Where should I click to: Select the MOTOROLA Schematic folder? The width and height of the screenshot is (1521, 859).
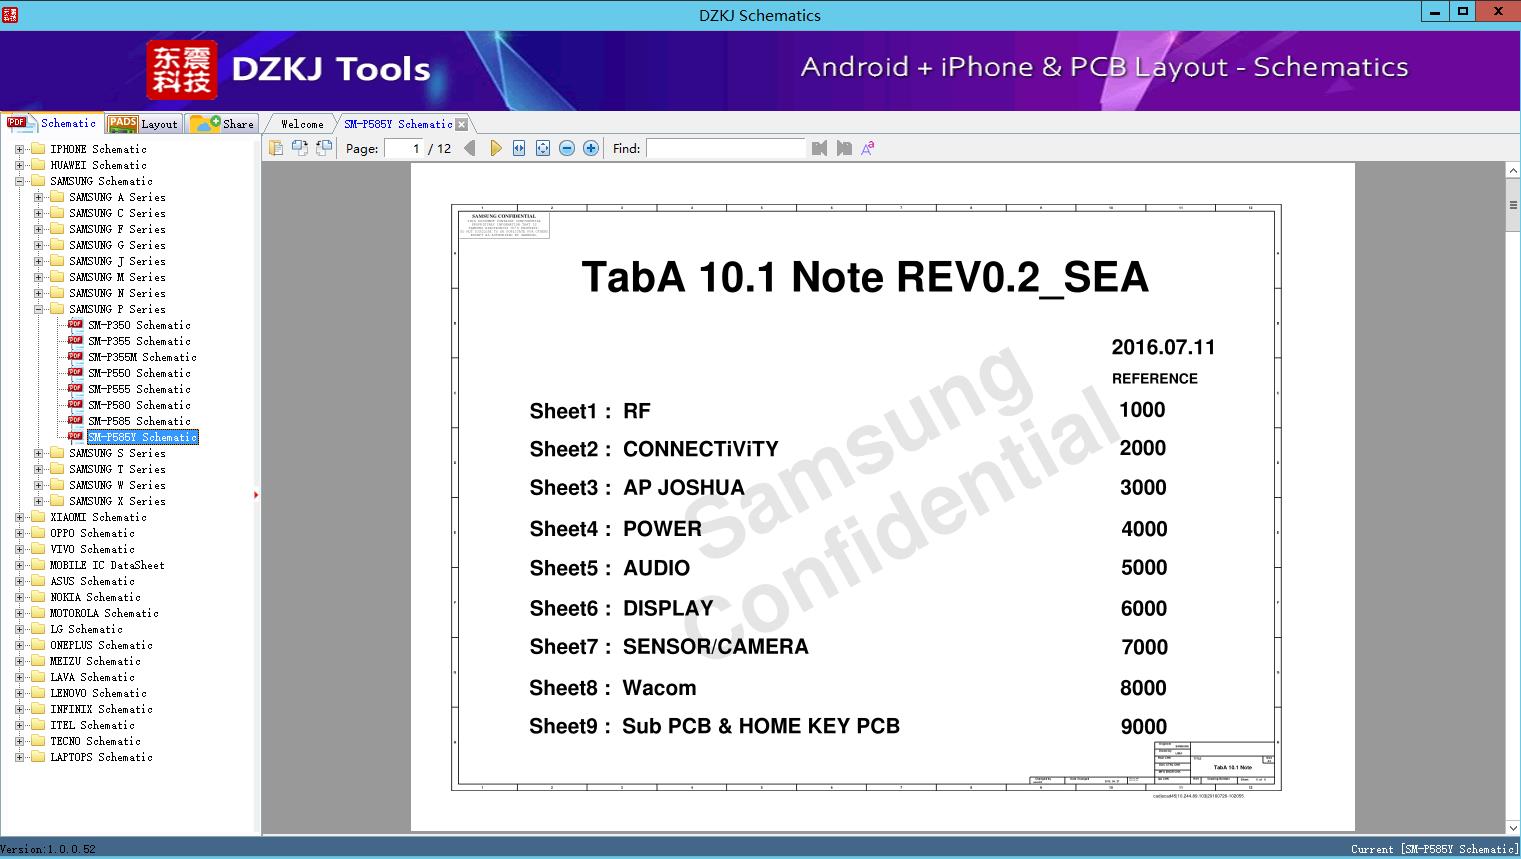click(x=104, y=613)
